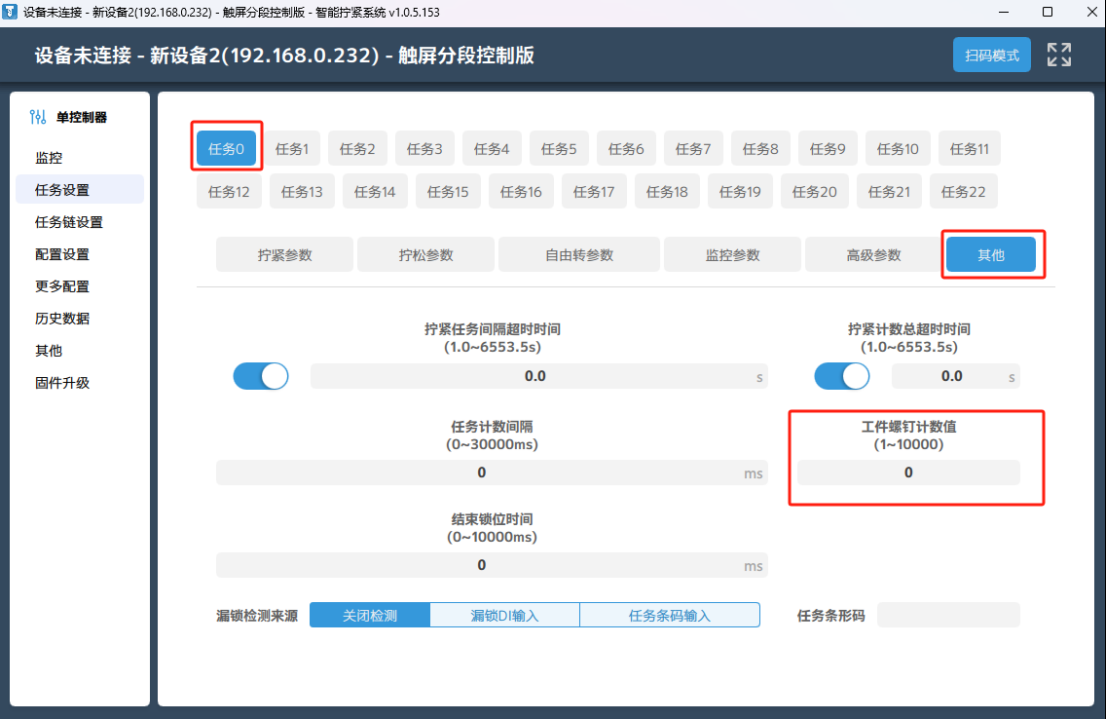Click the 扫码模式 button
Viewport: 1106px width, 719px height.
point(992,55)
